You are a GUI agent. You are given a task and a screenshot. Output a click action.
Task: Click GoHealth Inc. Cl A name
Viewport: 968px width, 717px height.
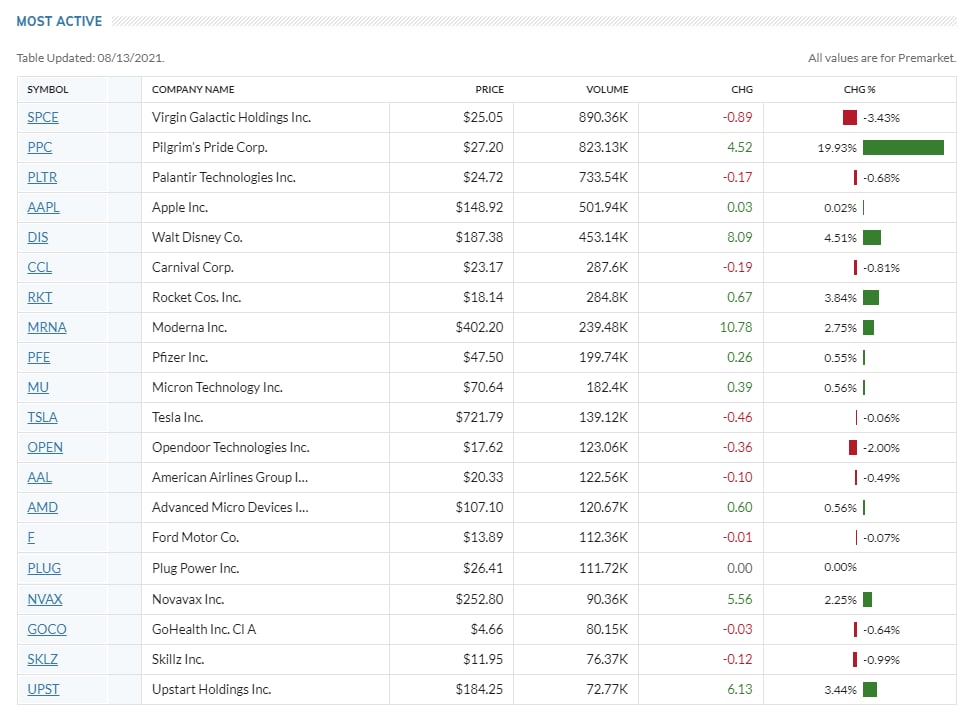[x=204, y=629]
